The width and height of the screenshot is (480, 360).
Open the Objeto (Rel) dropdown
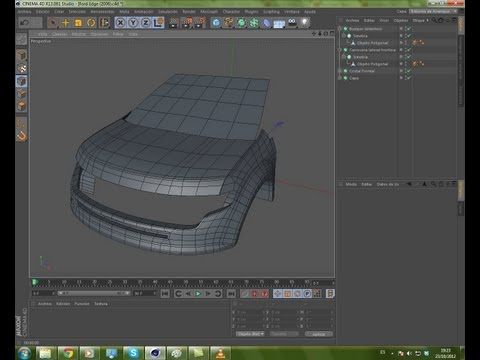point(250,334)
